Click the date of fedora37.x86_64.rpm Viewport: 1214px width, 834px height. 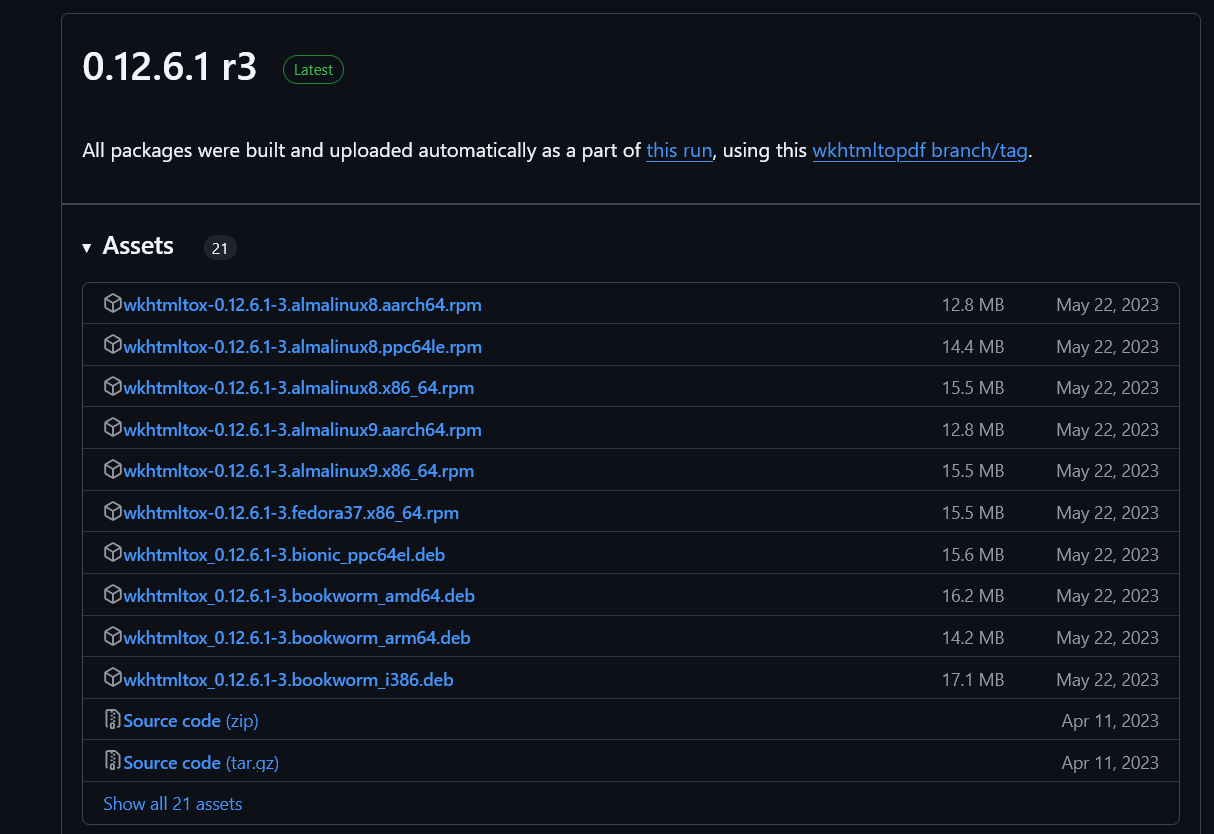tap(1108, 513)
